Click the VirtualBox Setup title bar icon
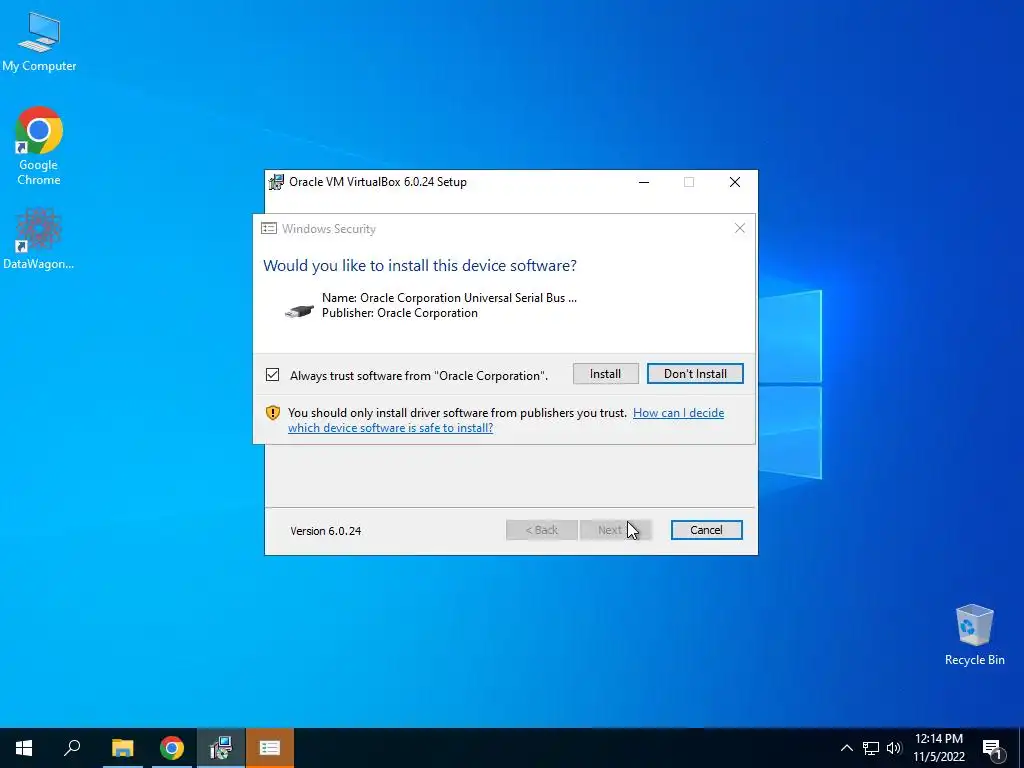This screenshot has width=1024, height=768. click(277, 182)
